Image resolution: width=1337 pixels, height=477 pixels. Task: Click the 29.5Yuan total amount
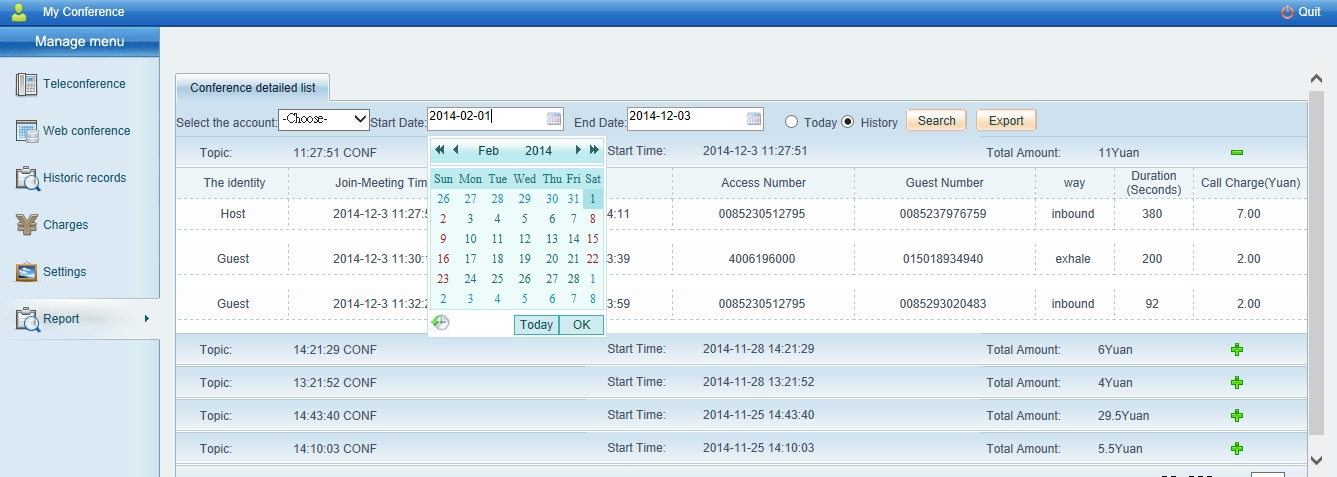click(x=1123, y=416)
